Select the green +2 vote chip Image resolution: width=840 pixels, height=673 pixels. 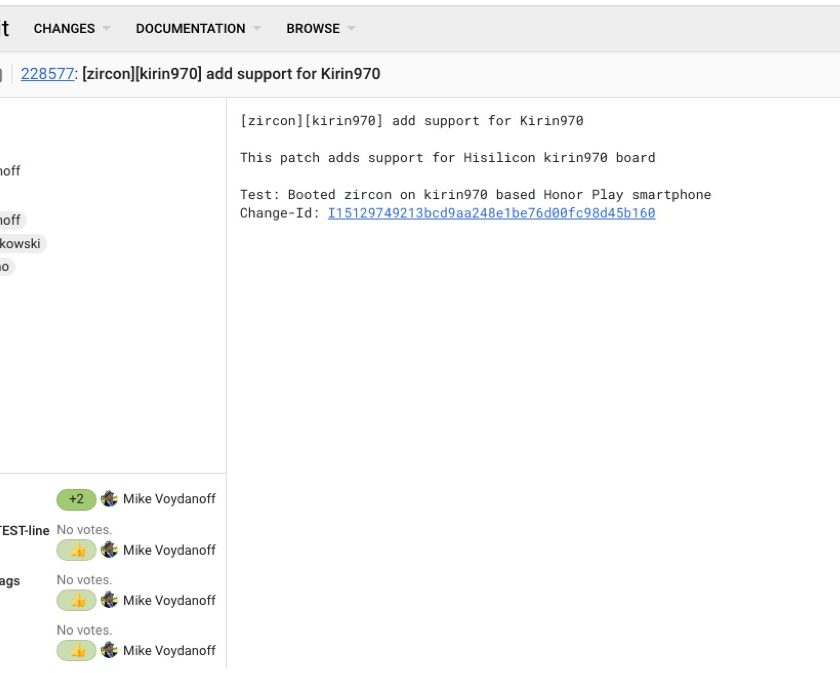(77, 499)
